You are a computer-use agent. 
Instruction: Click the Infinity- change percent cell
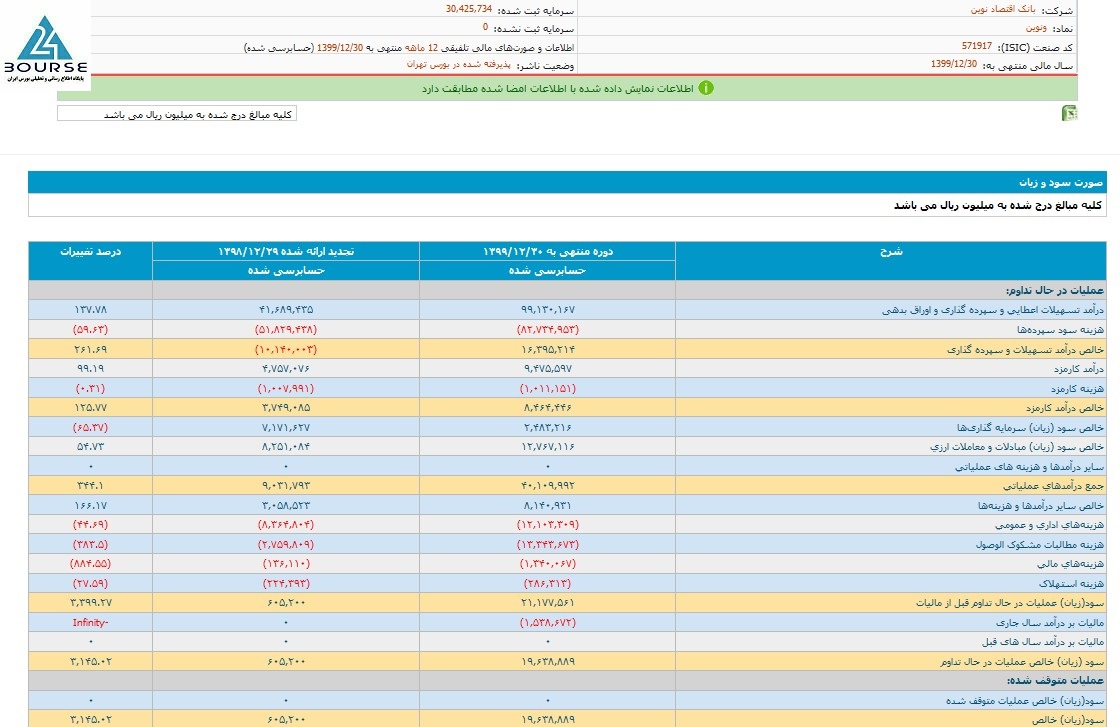pyautogui.click(x=90, y=622)
